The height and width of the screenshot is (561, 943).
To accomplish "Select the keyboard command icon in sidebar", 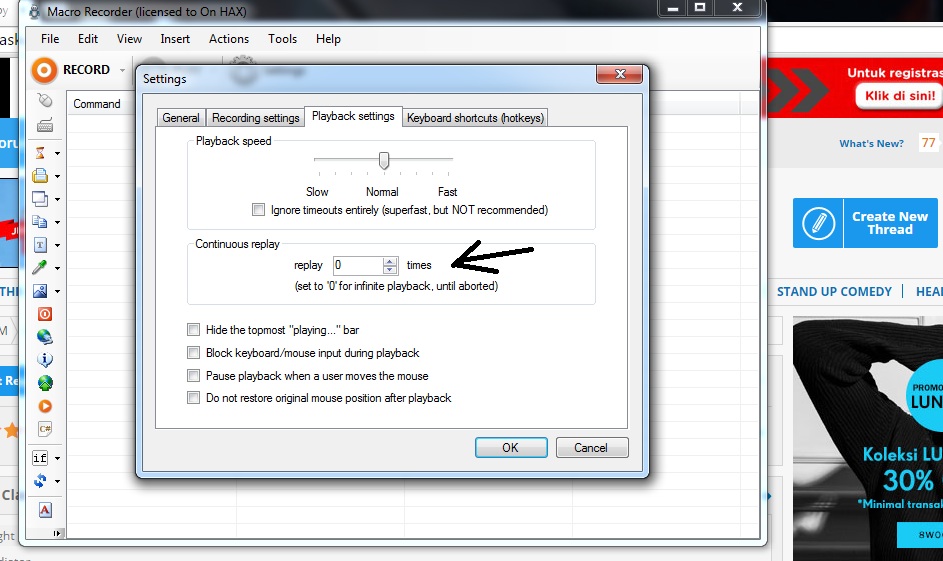I will 44,126.
